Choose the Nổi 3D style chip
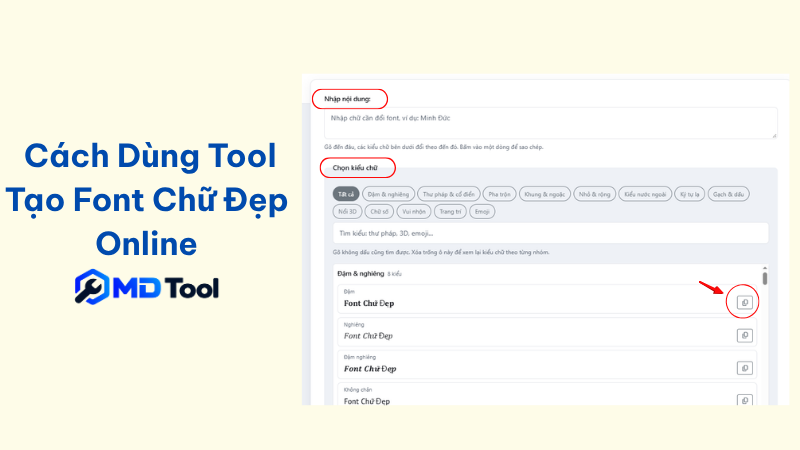The width and height of the screenshot is (800, 450). tap(347, 211)
